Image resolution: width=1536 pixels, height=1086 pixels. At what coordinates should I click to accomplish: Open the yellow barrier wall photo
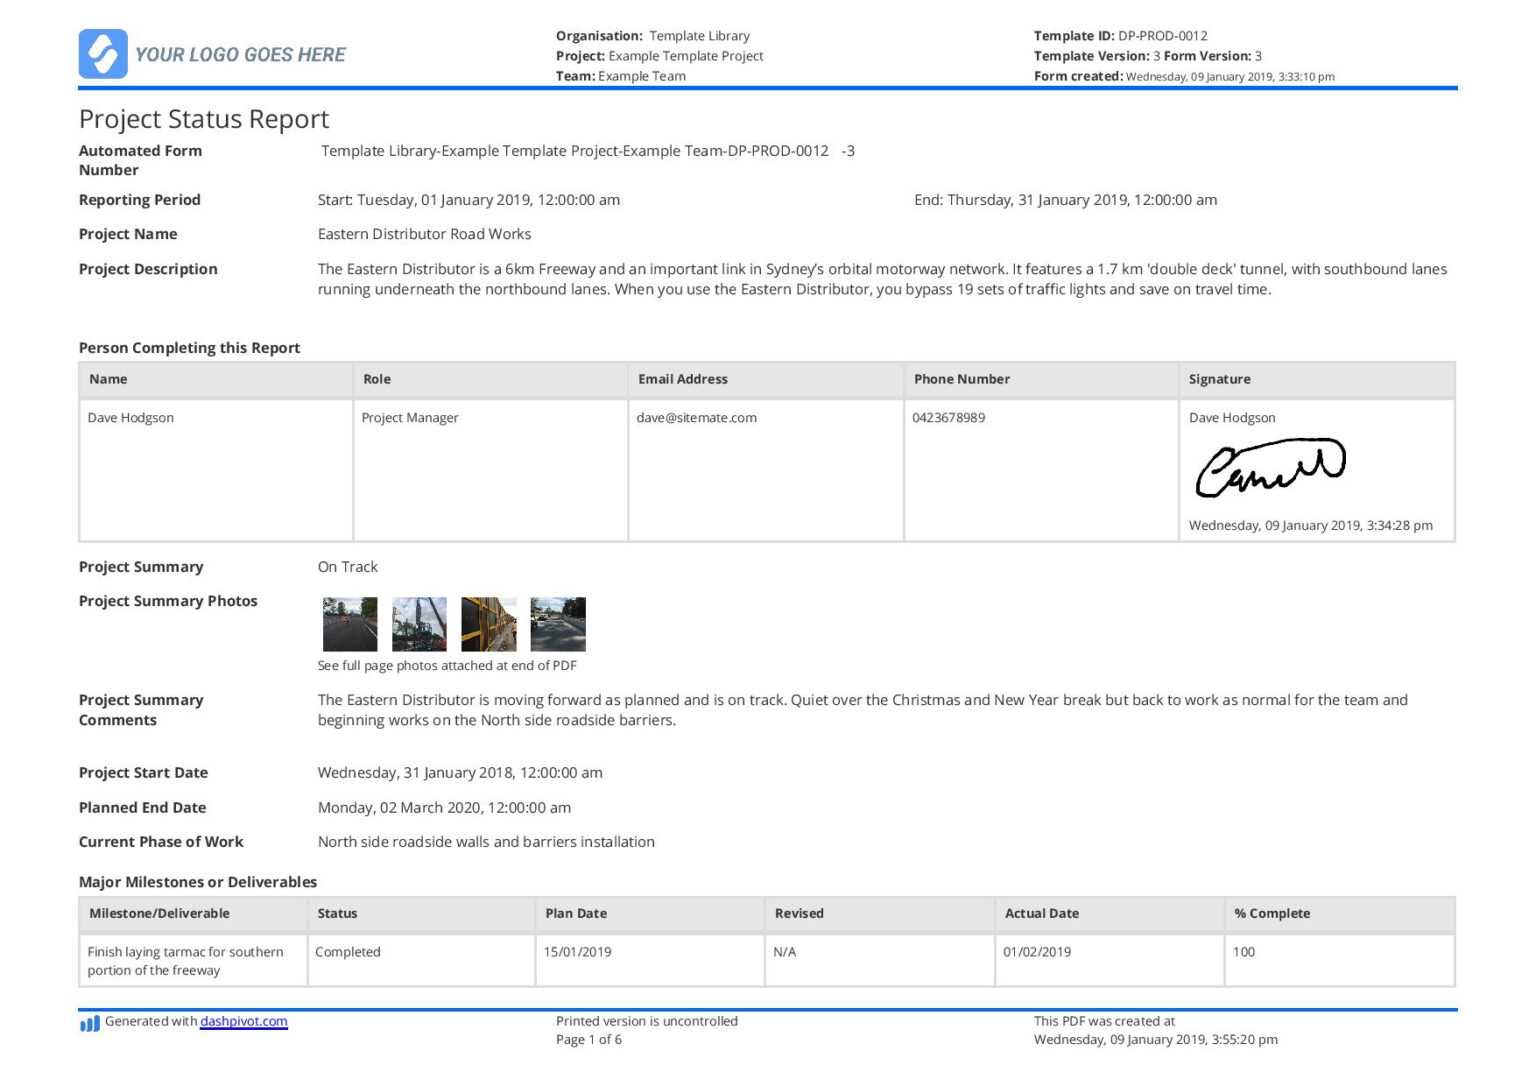(488, 622)
